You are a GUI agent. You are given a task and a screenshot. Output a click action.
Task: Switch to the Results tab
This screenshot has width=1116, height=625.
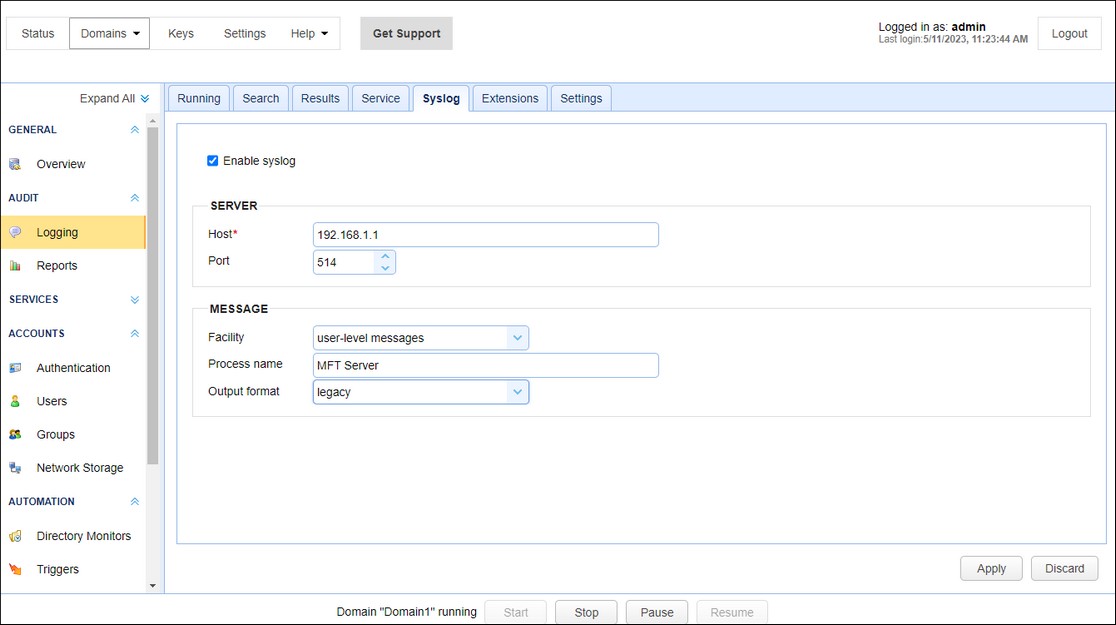(x=320, y=98)
